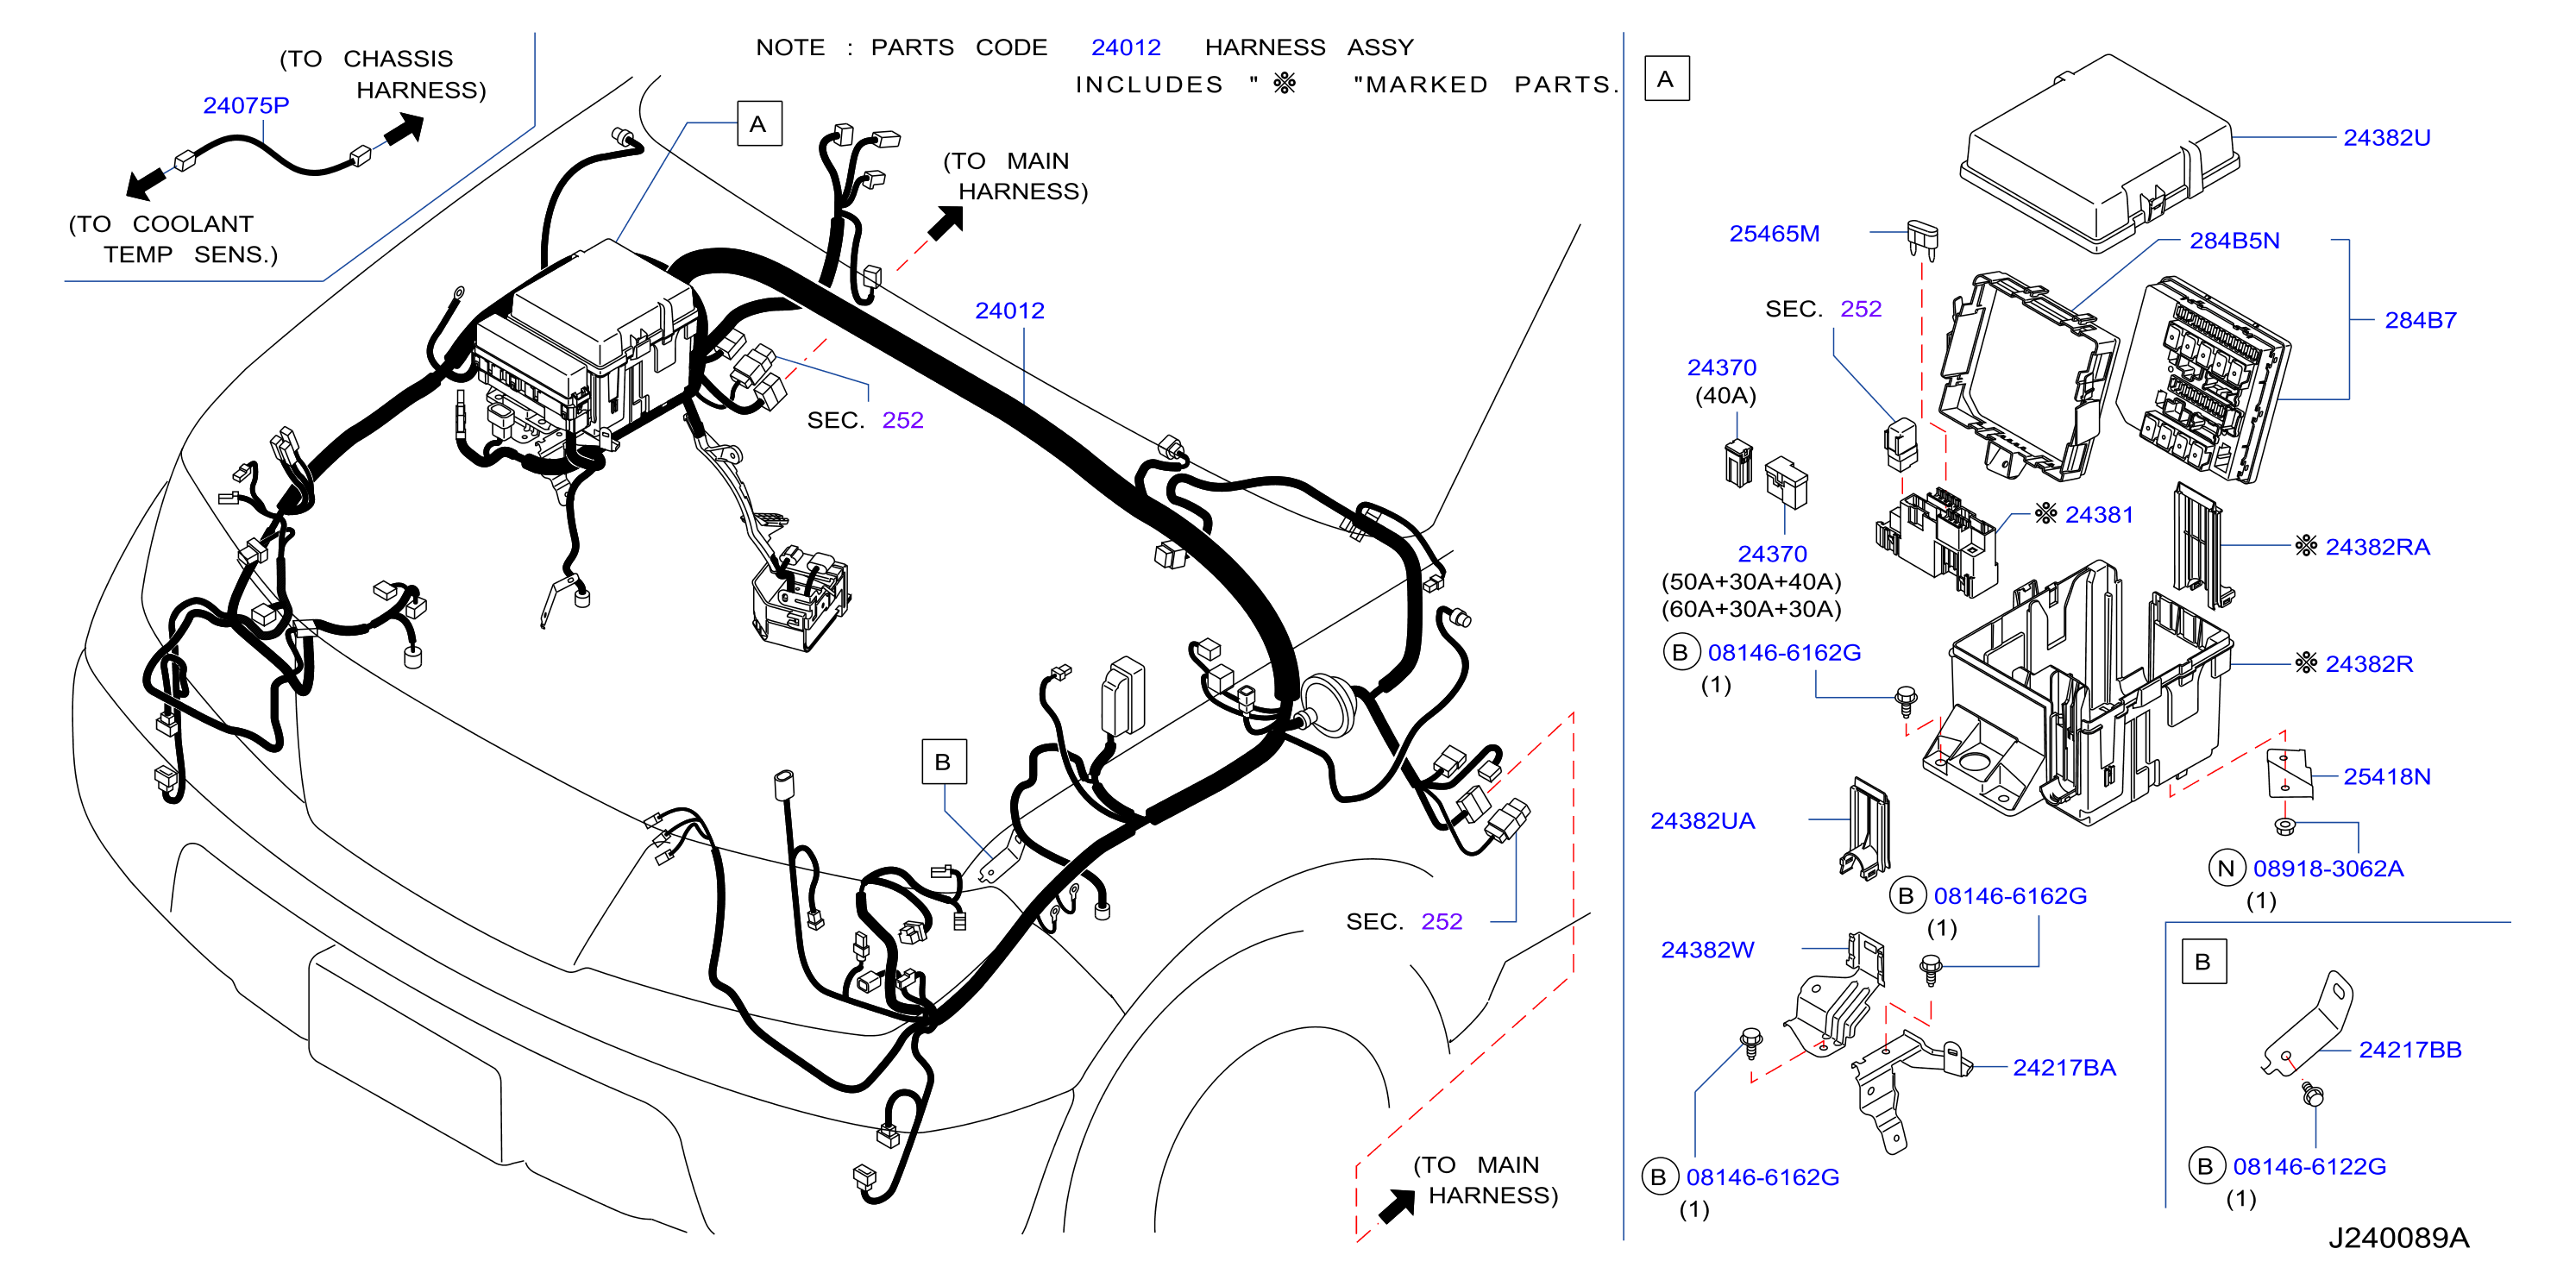
Task: Click the 24382UA part label
Action: click(1702, 821)
